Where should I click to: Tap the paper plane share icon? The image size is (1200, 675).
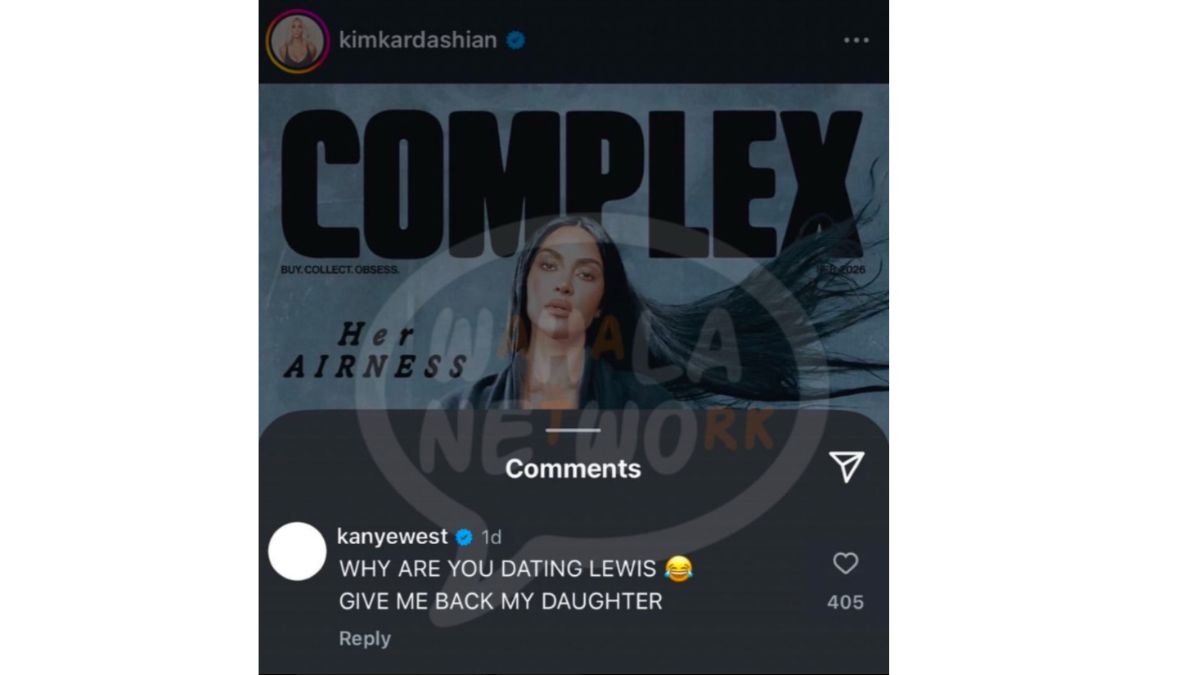point(846,466)
